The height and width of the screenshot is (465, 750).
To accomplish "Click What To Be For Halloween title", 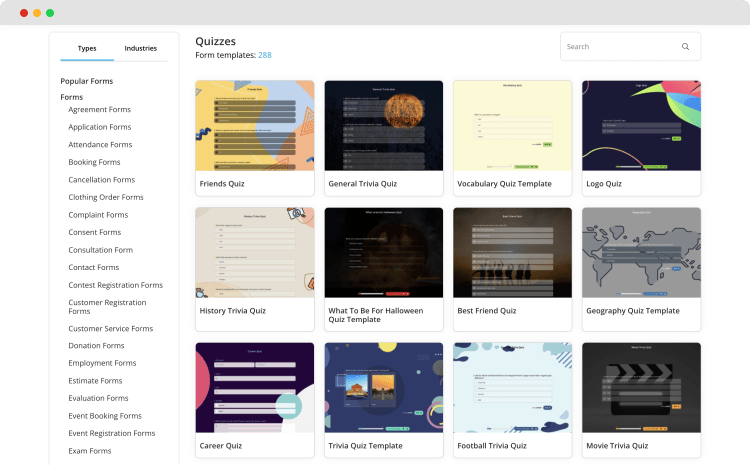I will pyautogui.click(x=375, y=315).
